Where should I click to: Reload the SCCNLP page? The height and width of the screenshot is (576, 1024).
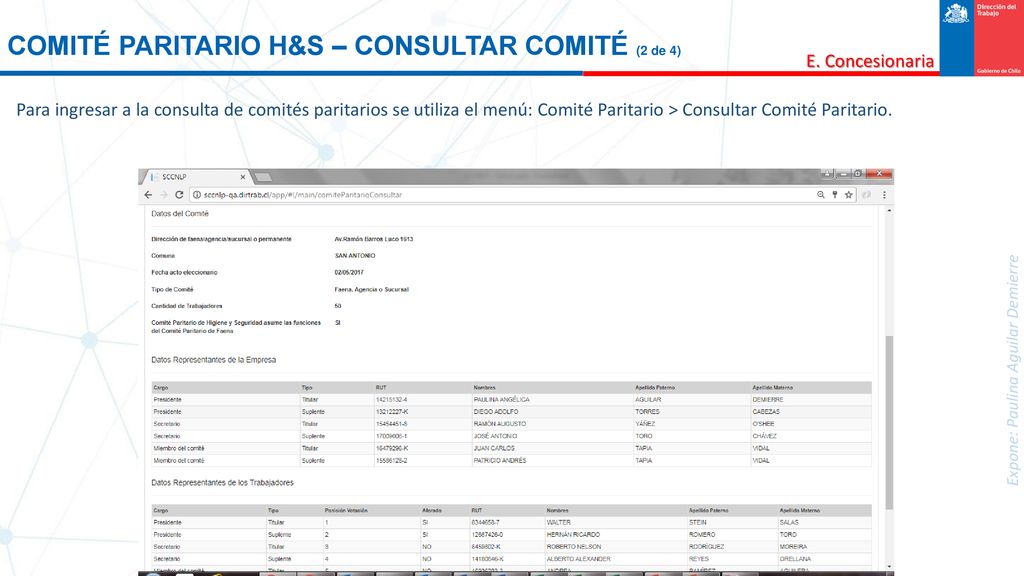[179, 195]
